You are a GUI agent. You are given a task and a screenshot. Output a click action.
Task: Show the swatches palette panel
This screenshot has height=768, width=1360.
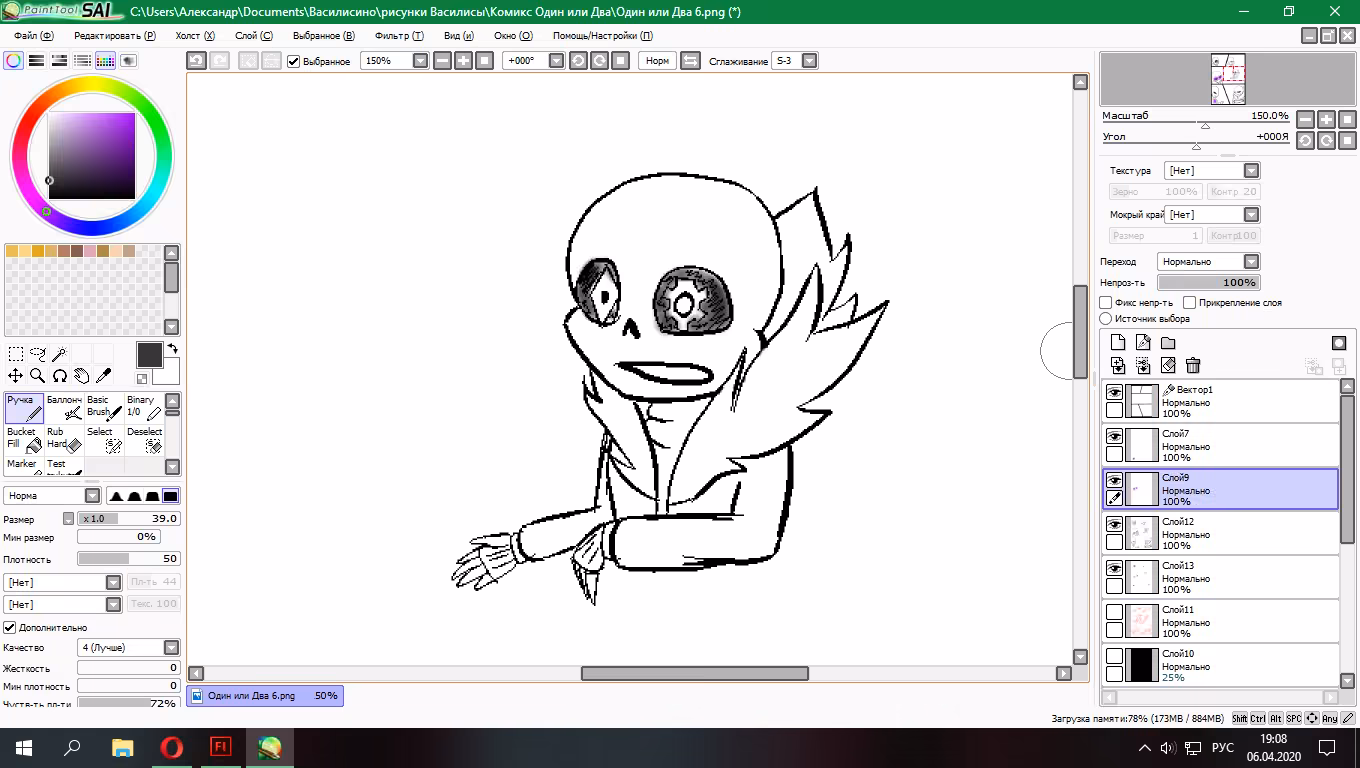pos(106,61)
